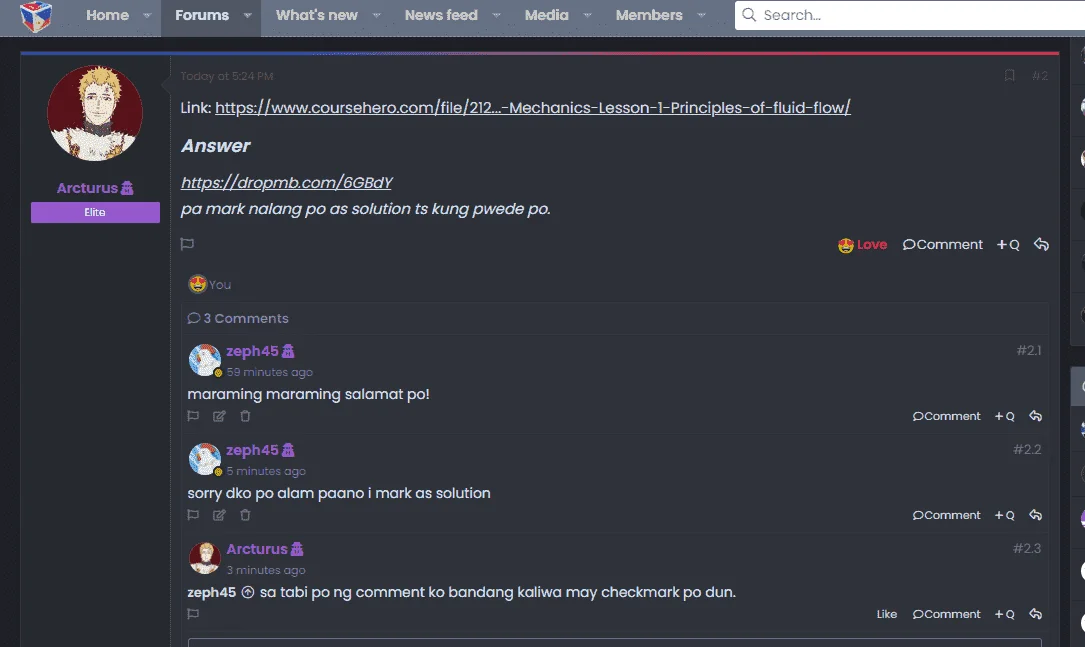Open the dropmb.com/6GBdY link

point(286,183)
